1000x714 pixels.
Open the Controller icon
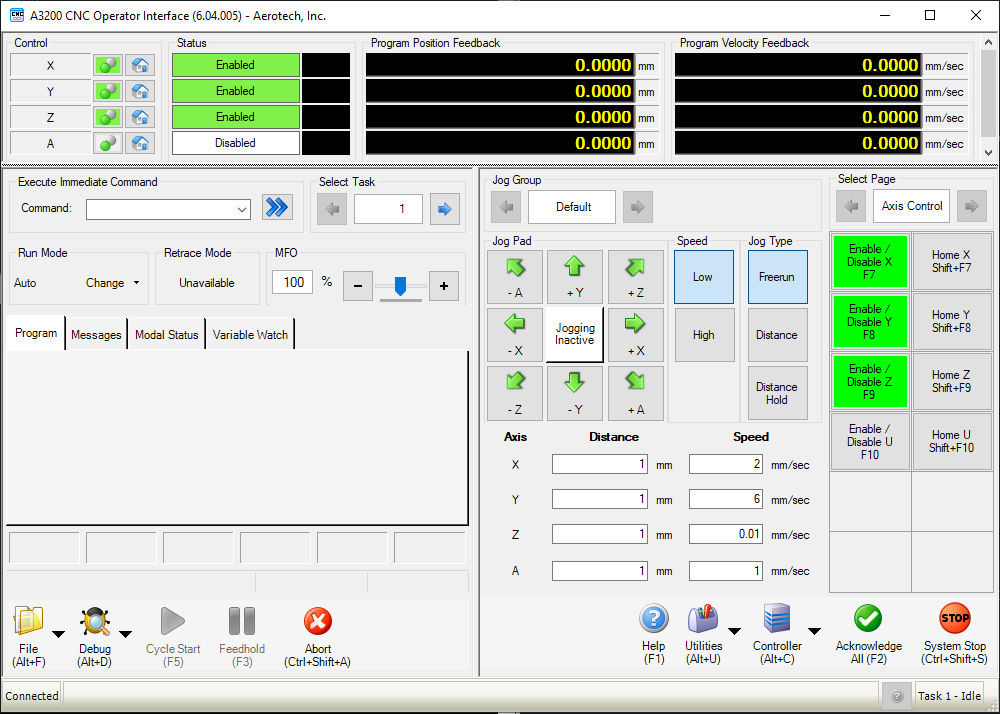777,618
